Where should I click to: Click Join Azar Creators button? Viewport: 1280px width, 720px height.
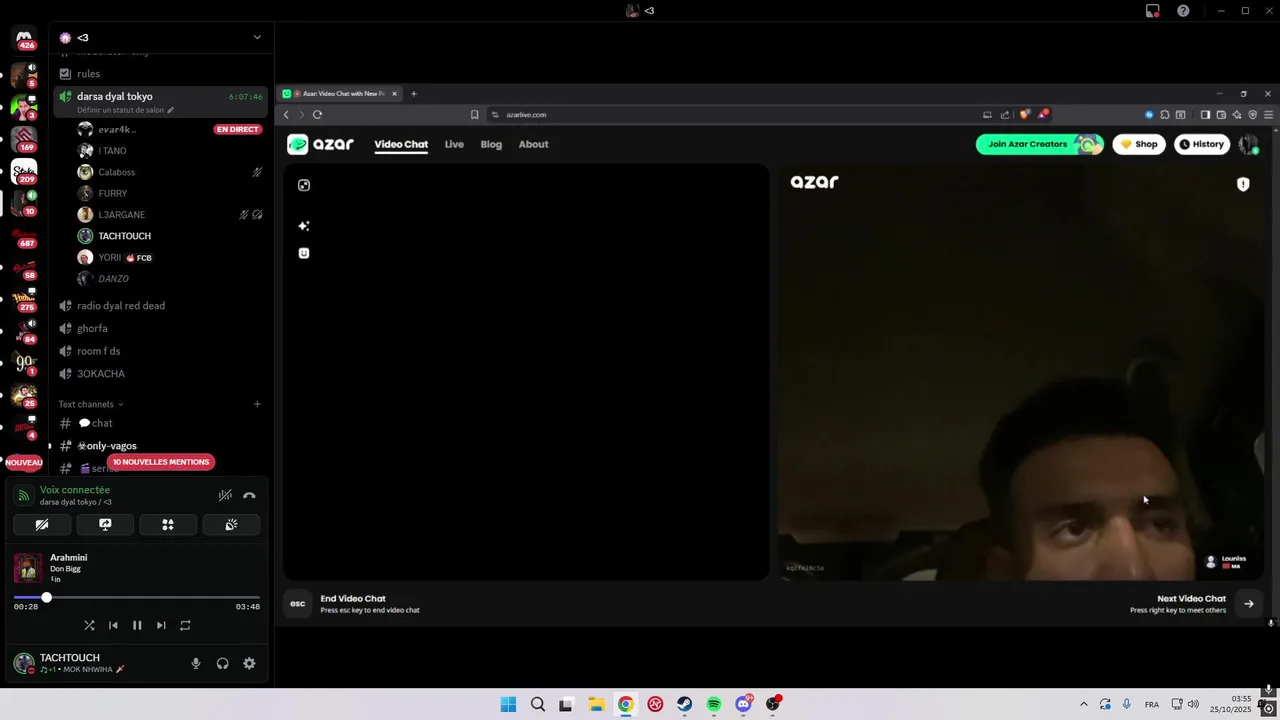1040,144
